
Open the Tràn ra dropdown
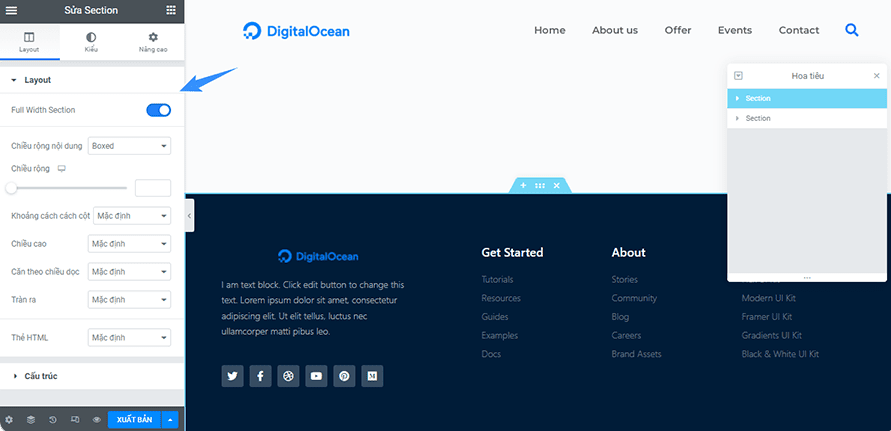[x=130, y=300]
